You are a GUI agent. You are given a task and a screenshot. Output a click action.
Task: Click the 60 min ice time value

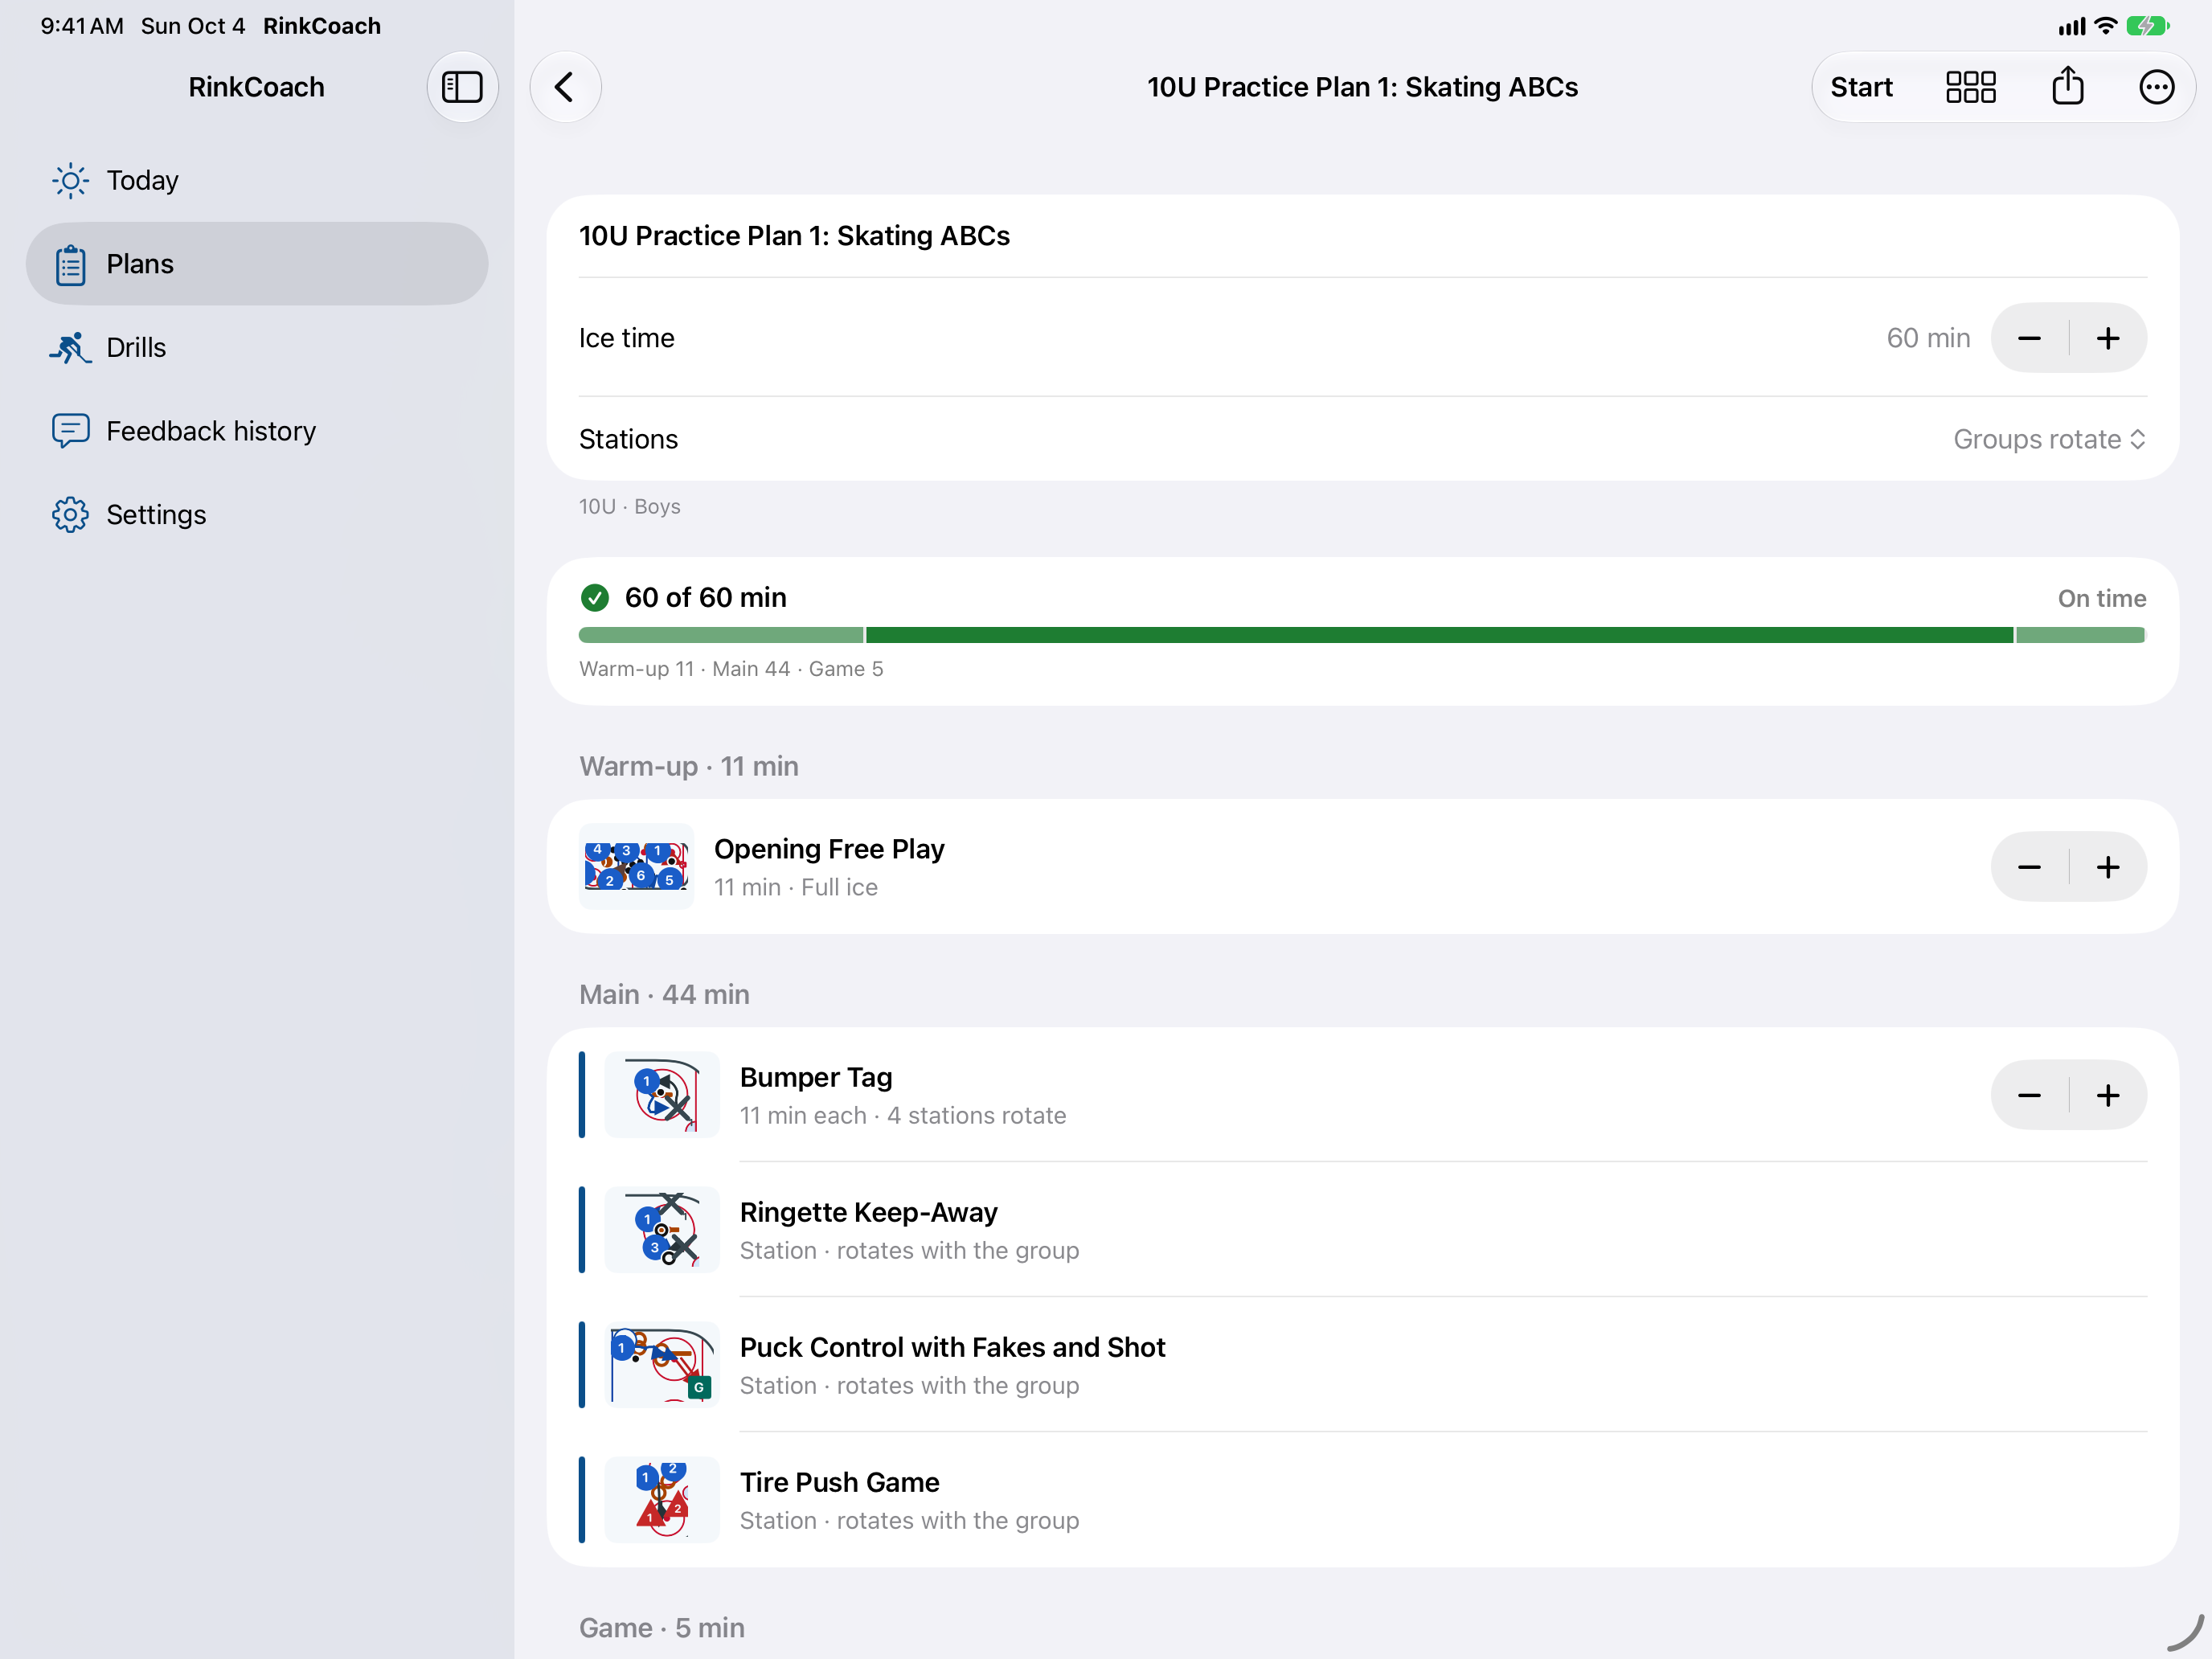pyautogui.click(x=1928, y=338)
